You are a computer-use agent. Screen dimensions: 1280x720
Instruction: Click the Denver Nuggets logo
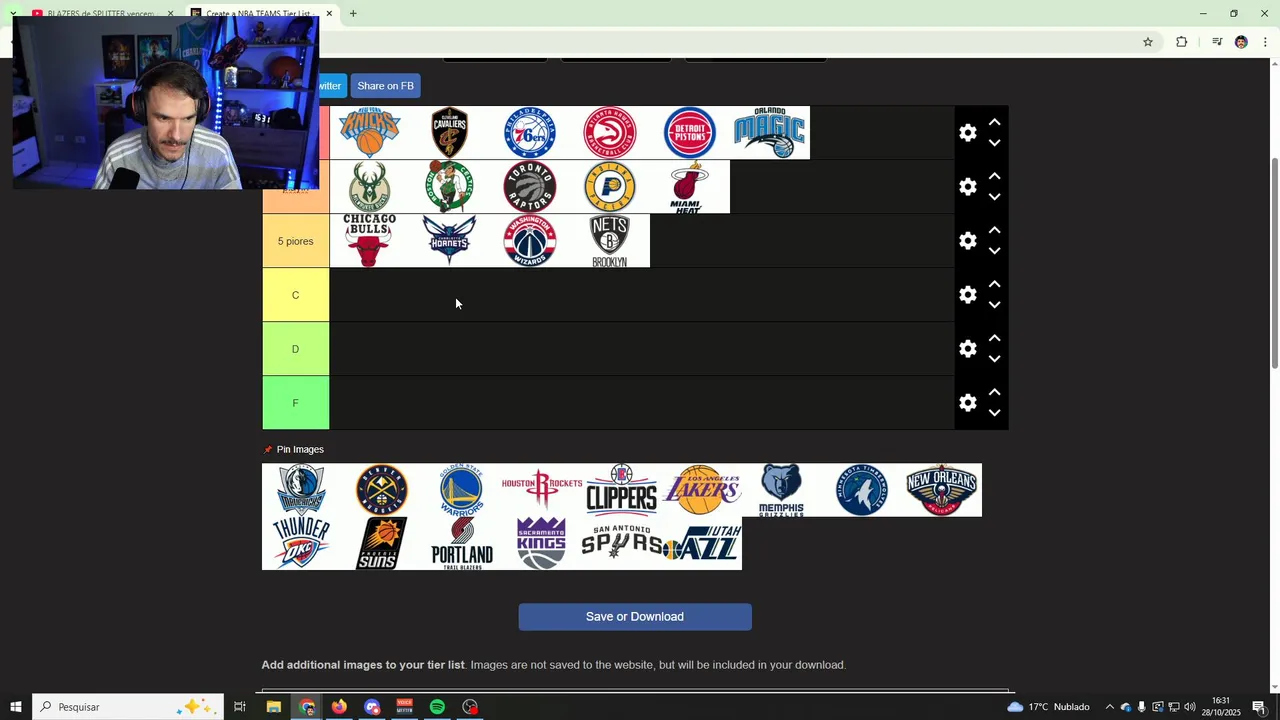pyautogui.click(x=382, y=490)
